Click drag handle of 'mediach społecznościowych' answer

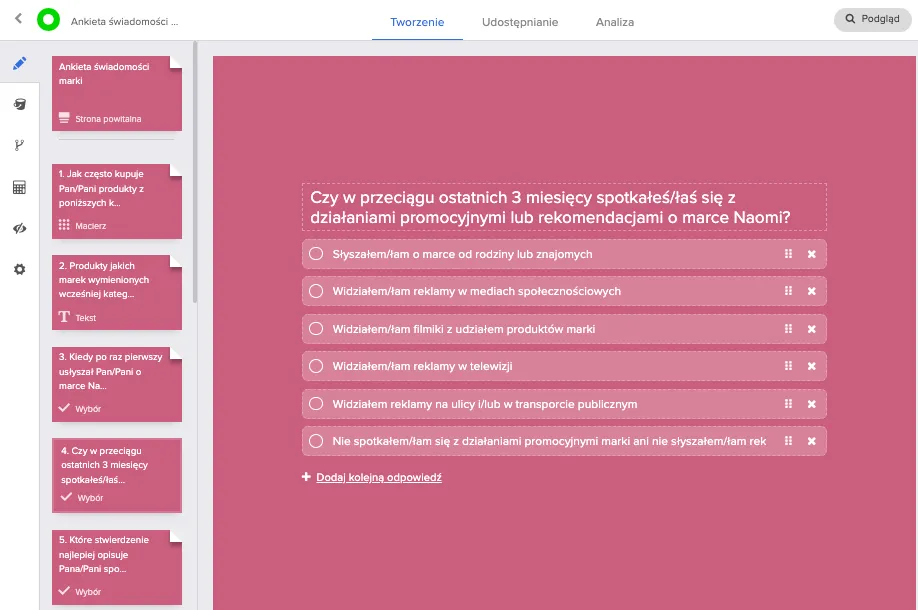[788, 290]
